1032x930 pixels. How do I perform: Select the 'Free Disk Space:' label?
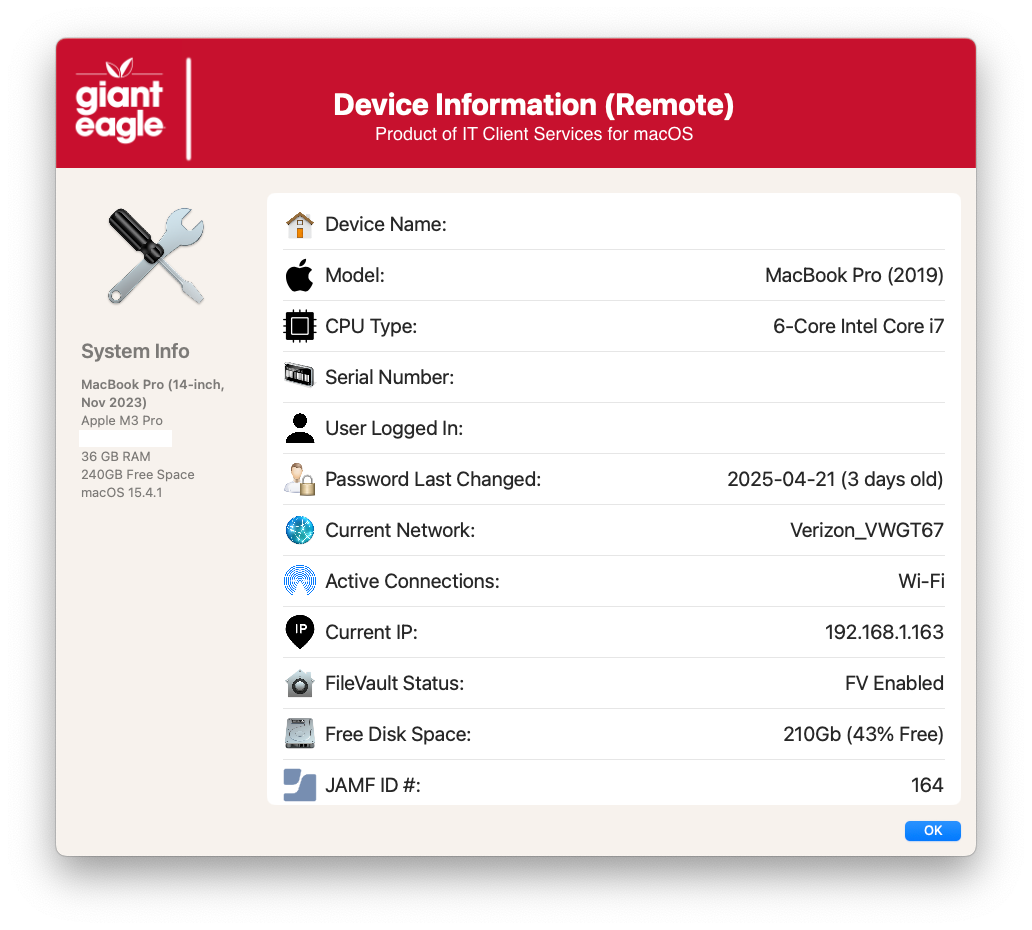[x=398, y=735]
